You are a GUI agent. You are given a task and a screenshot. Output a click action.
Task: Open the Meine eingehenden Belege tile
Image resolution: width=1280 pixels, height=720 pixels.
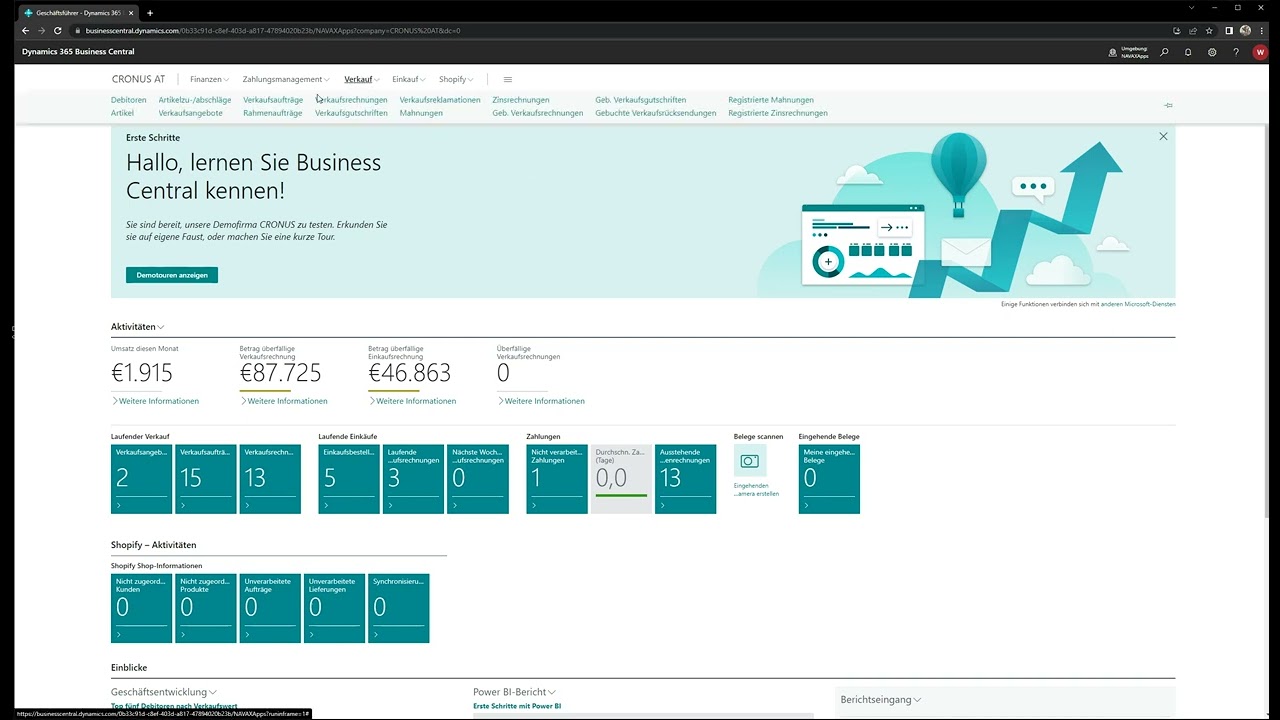pyautogui.click(x=829, y=479)
